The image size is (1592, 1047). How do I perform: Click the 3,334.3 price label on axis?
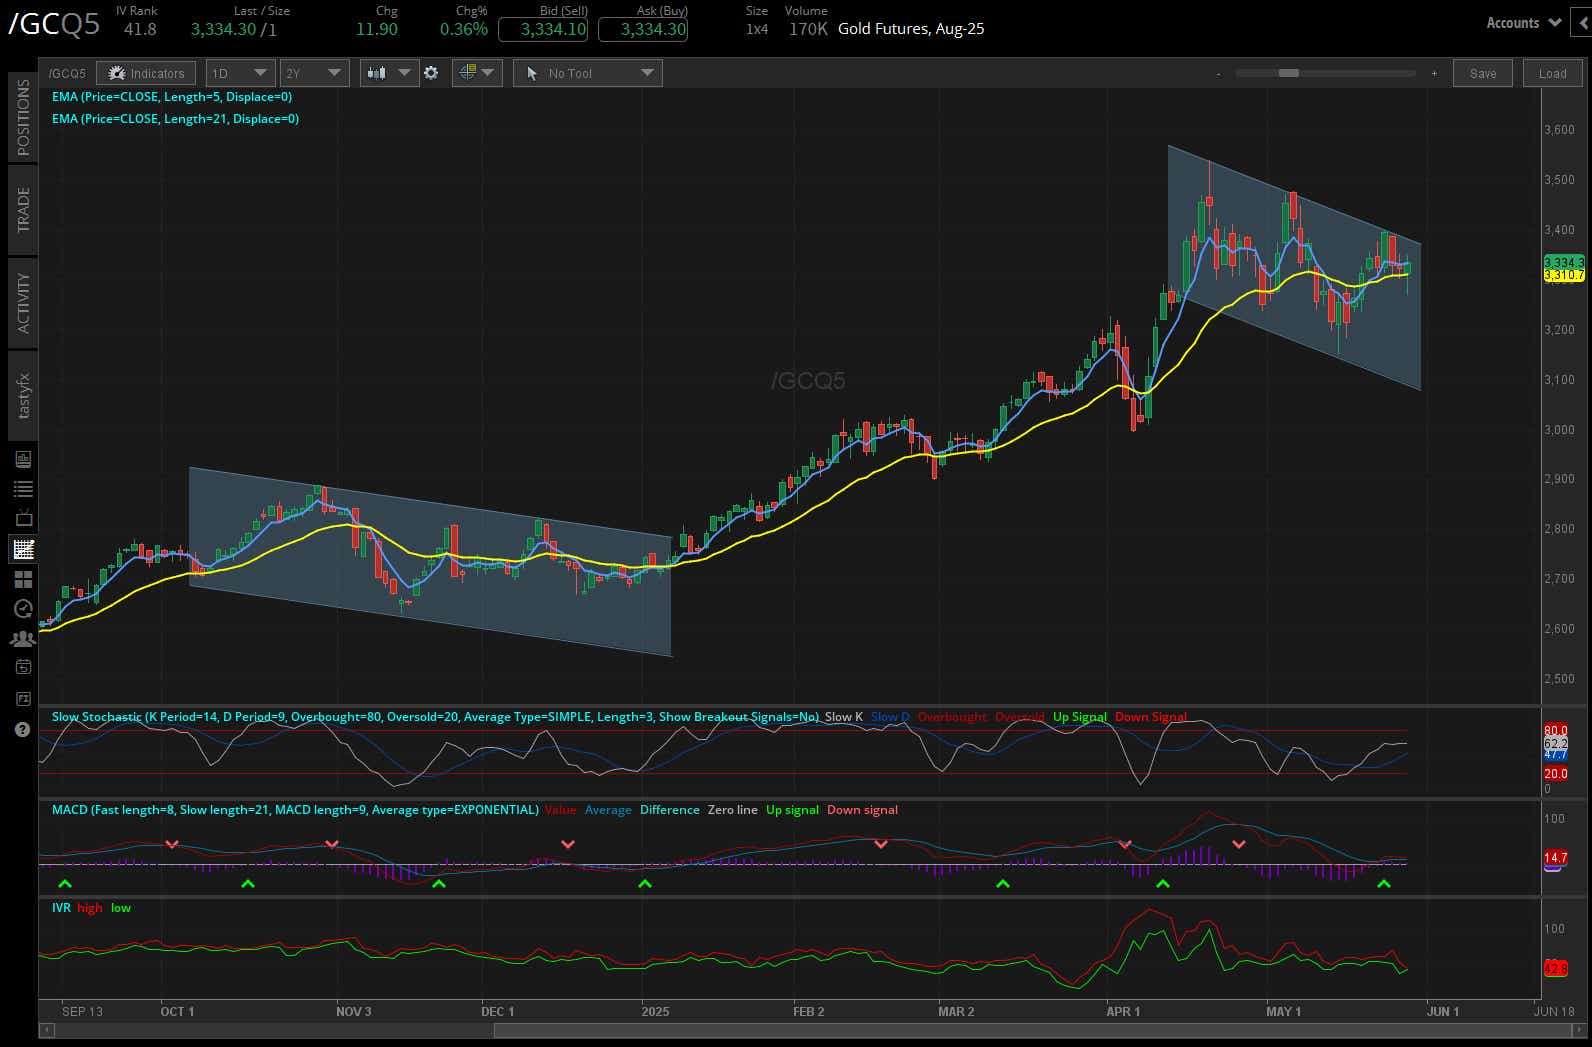(x=1564, y=262)
